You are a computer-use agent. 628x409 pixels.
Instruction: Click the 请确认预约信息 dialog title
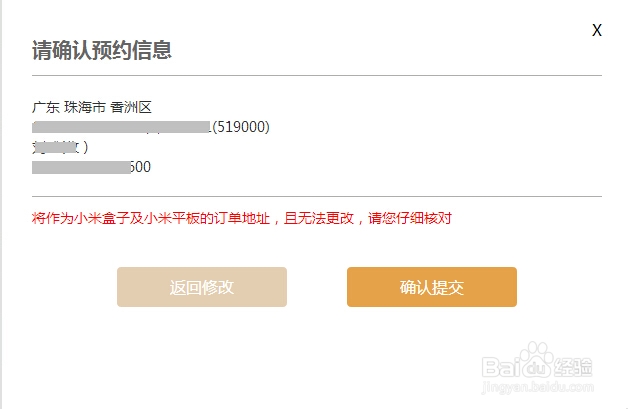(x=102, y=50)
